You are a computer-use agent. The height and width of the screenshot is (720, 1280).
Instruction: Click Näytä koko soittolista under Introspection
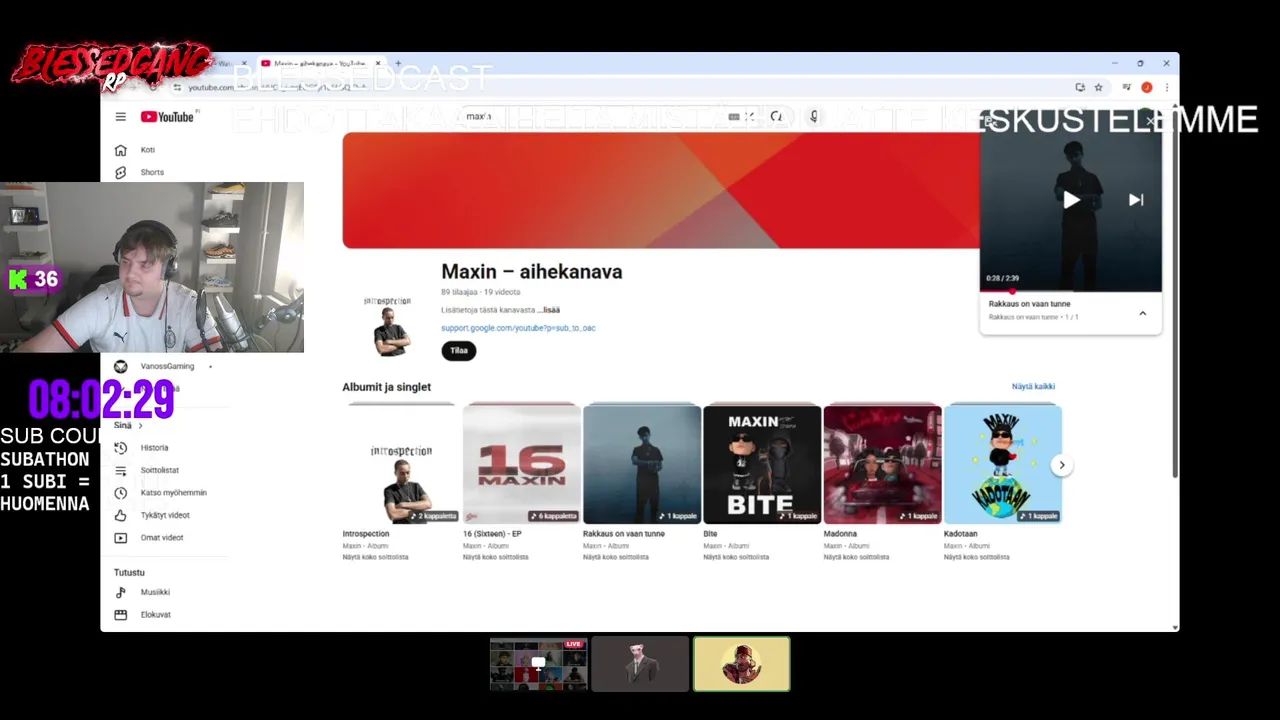click(x=376, y=557)
